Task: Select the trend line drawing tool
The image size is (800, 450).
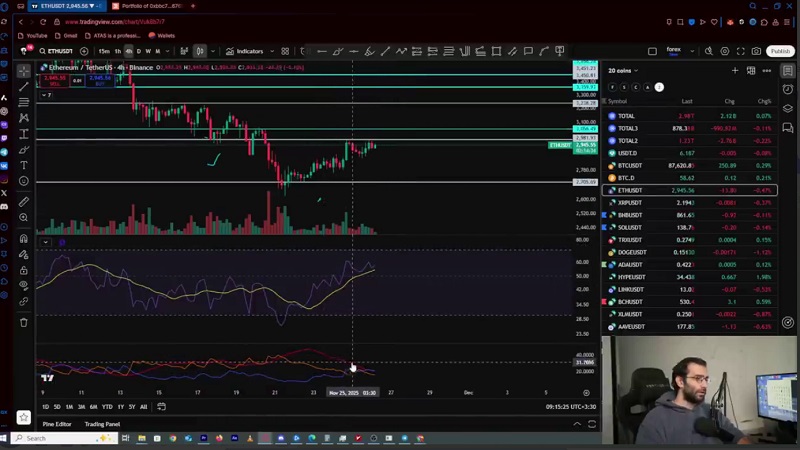Action: point(24,87)
